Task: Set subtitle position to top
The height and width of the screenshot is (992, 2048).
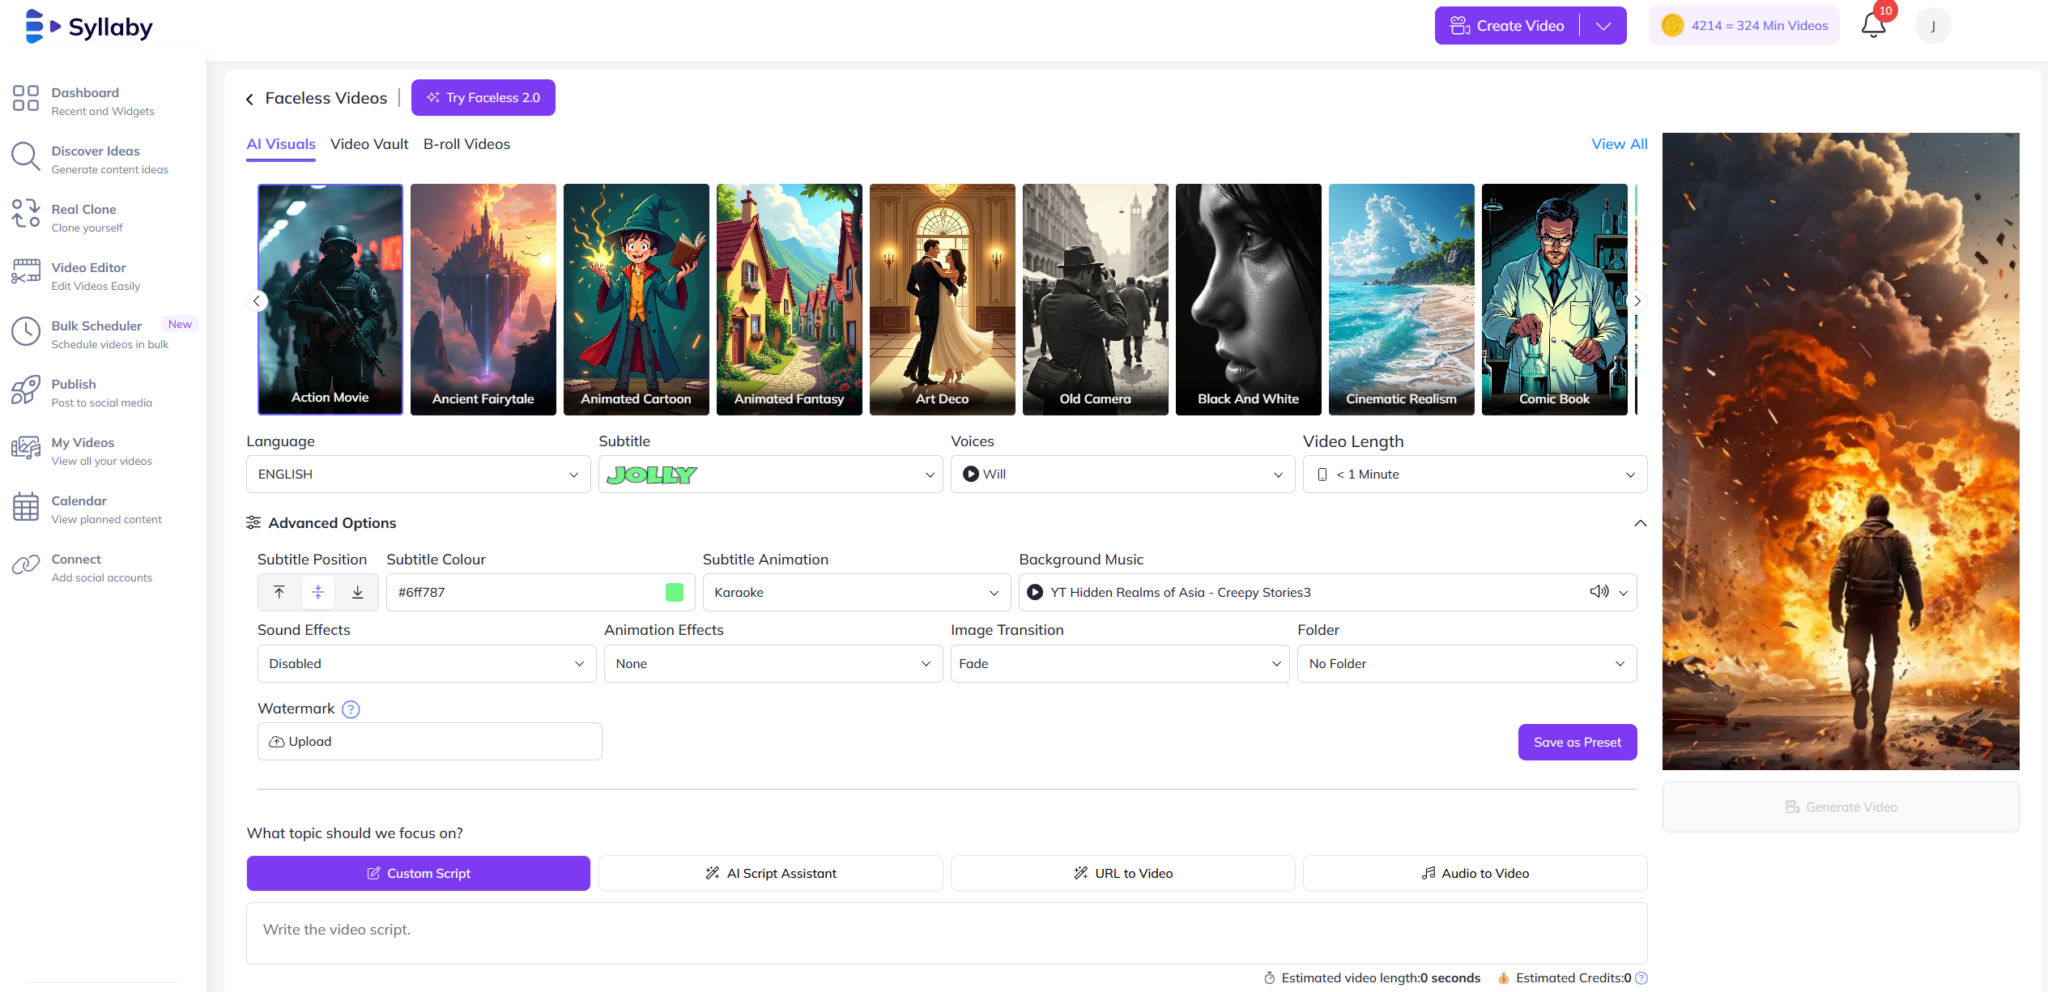Action: tap(280, 592)
